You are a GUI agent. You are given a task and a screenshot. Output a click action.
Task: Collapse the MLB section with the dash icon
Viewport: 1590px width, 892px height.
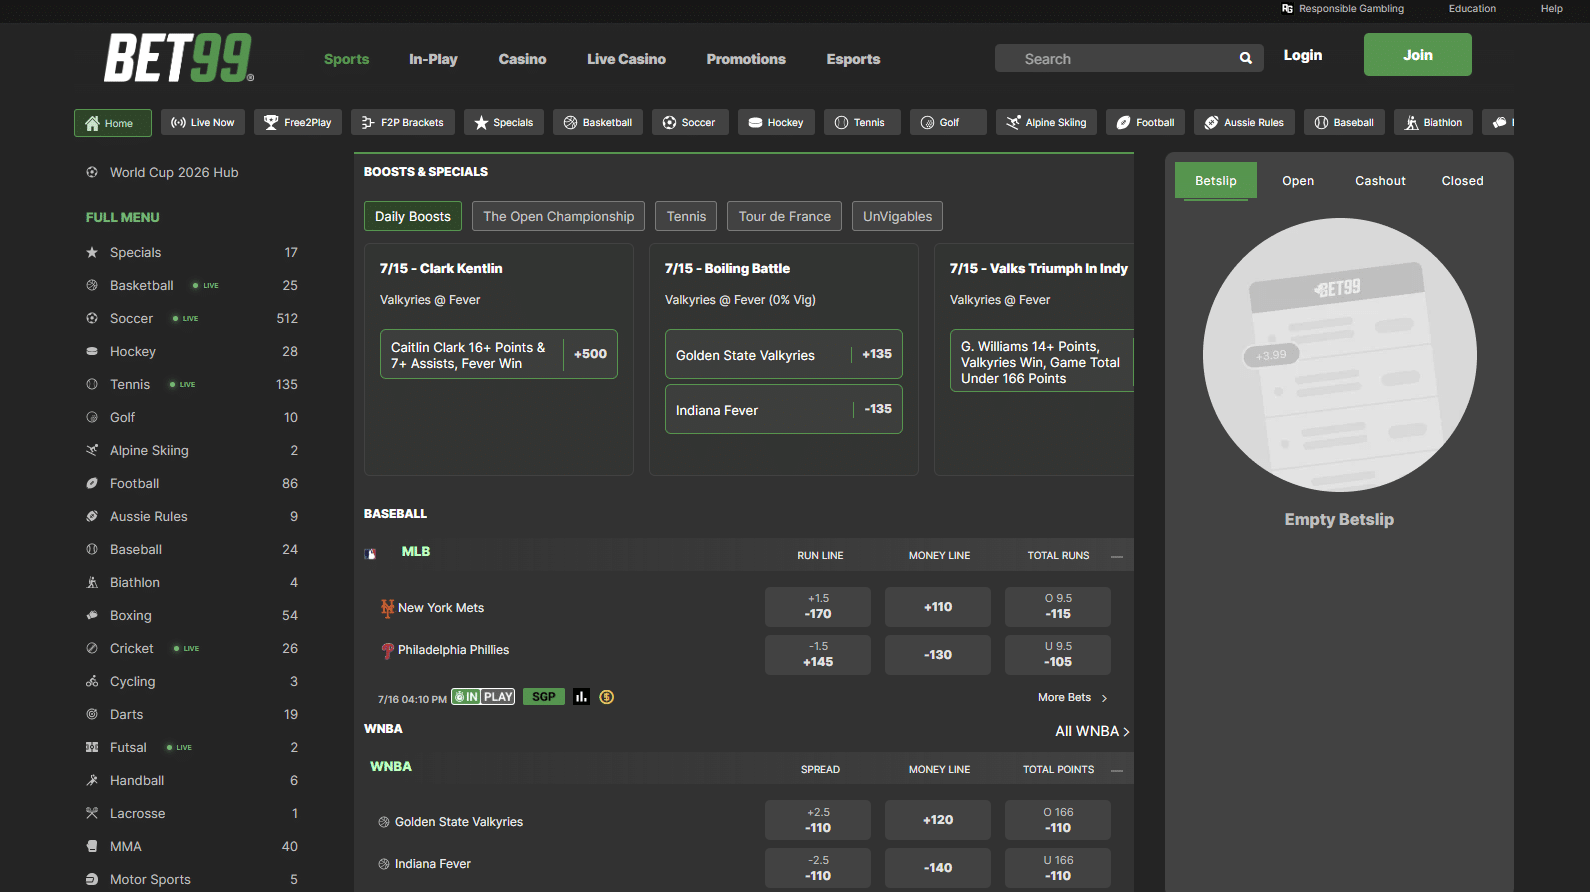(x=1117, y=556)
